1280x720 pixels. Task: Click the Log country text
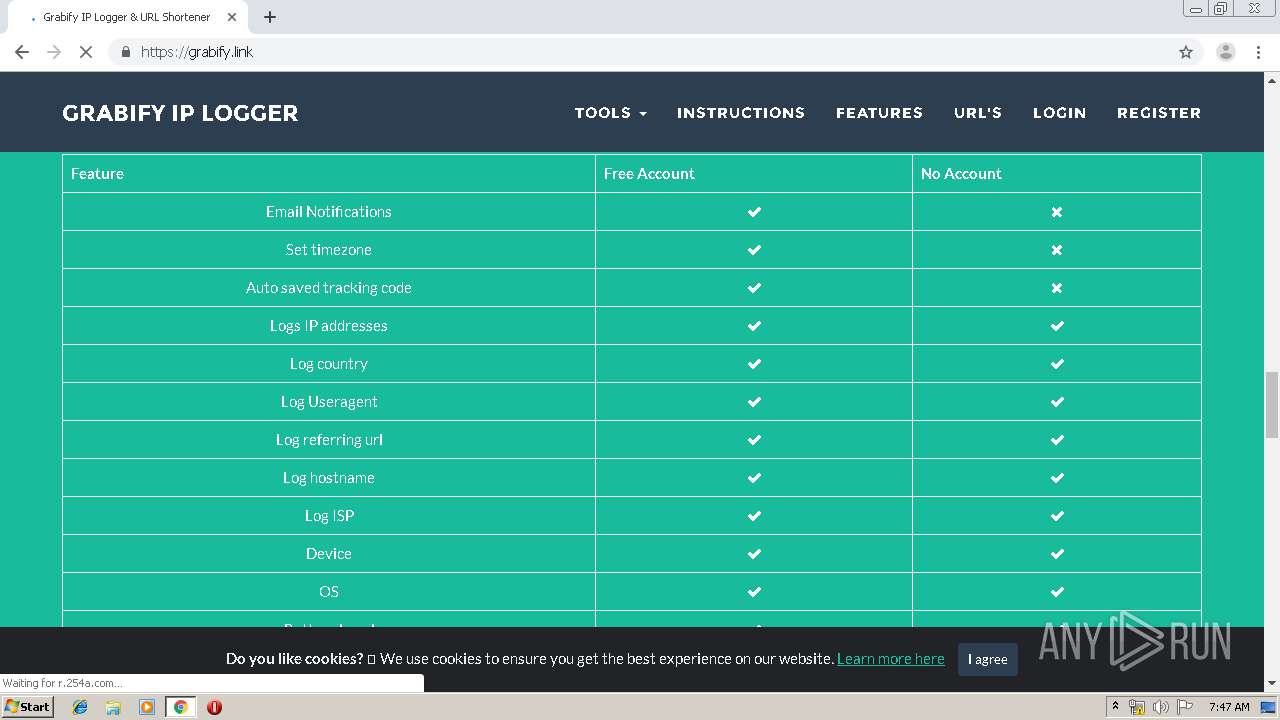[x=329, y=364]
